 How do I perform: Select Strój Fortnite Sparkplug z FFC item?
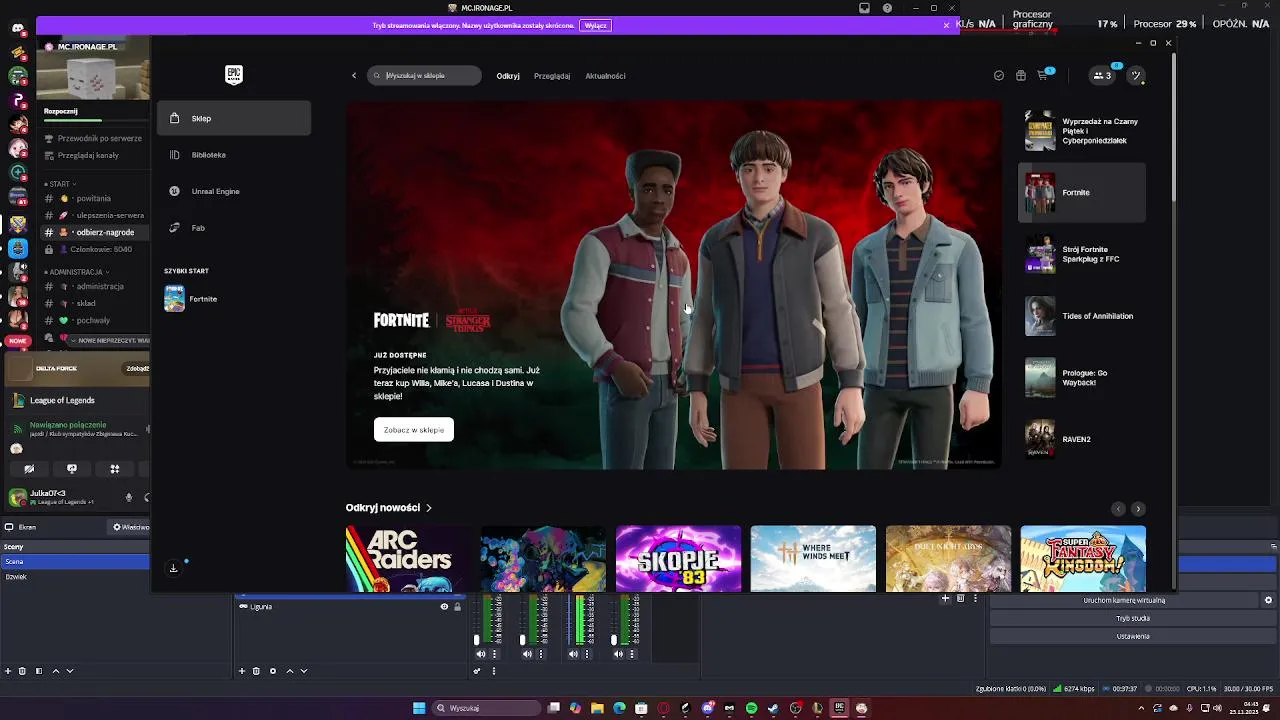(x=1082, y=254)
